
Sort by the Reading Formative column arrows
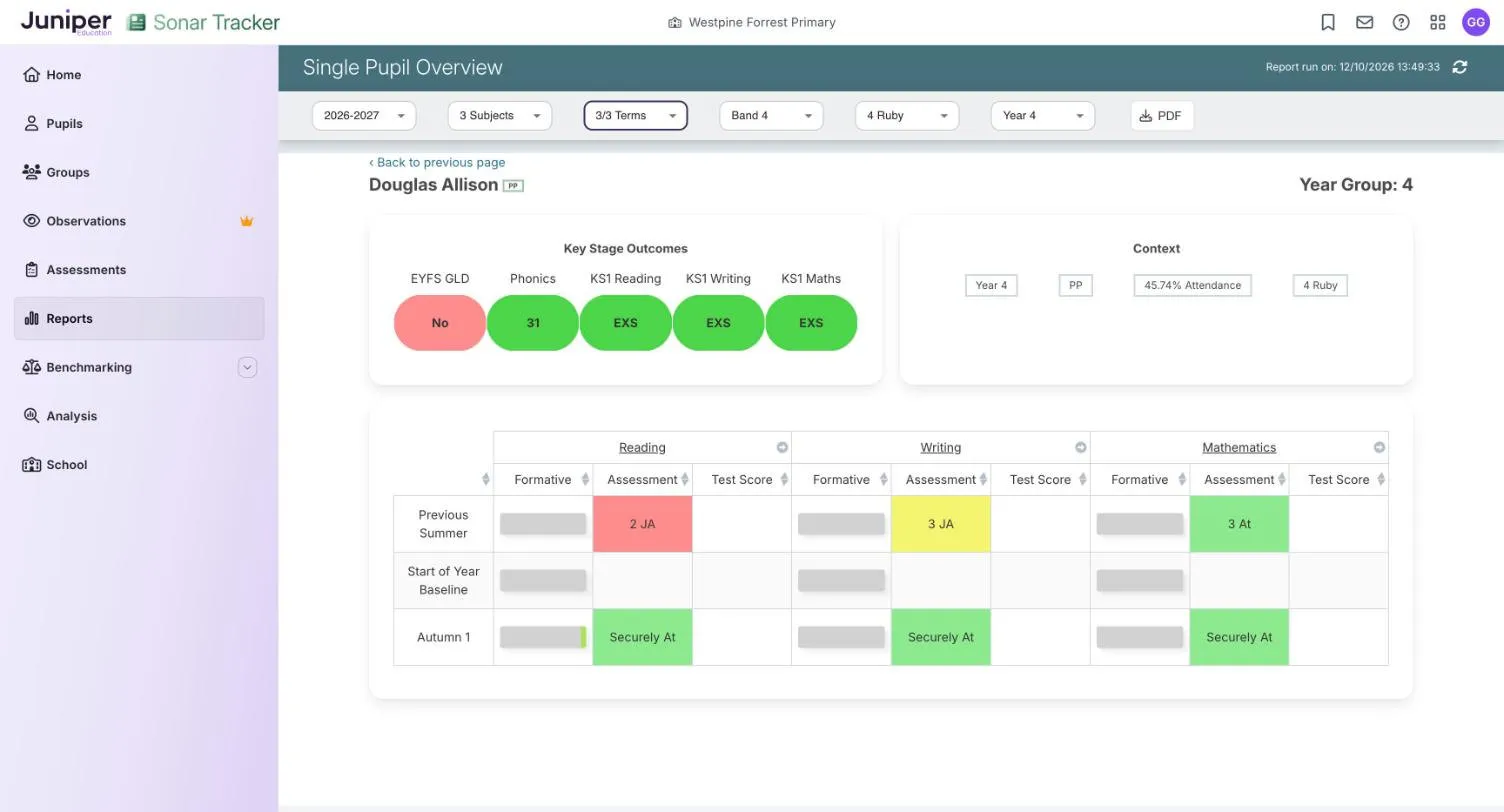point(585,480)
